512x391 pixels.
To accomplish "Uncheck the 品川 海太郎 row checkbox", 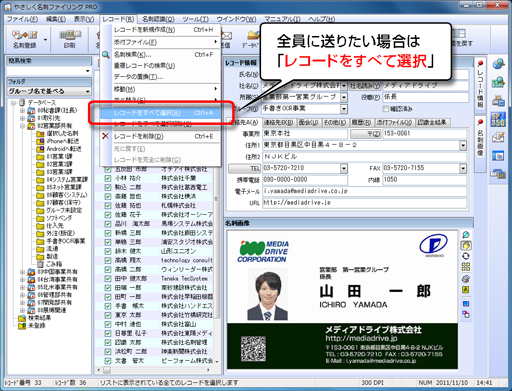I will tap(108, 224).
